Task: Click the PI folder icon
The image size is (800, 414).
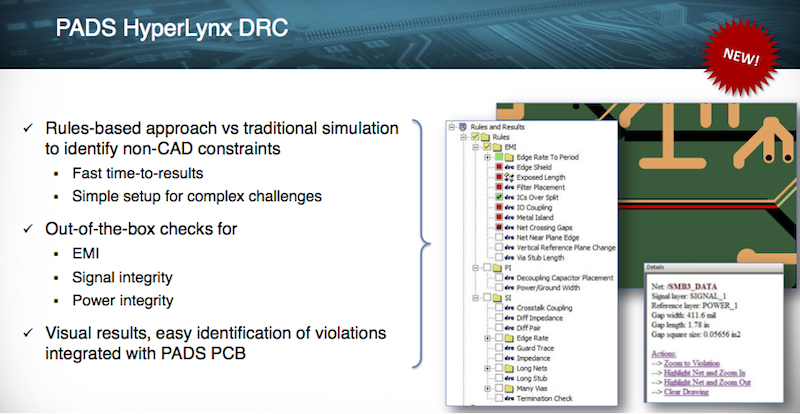Action: [496, 267]
